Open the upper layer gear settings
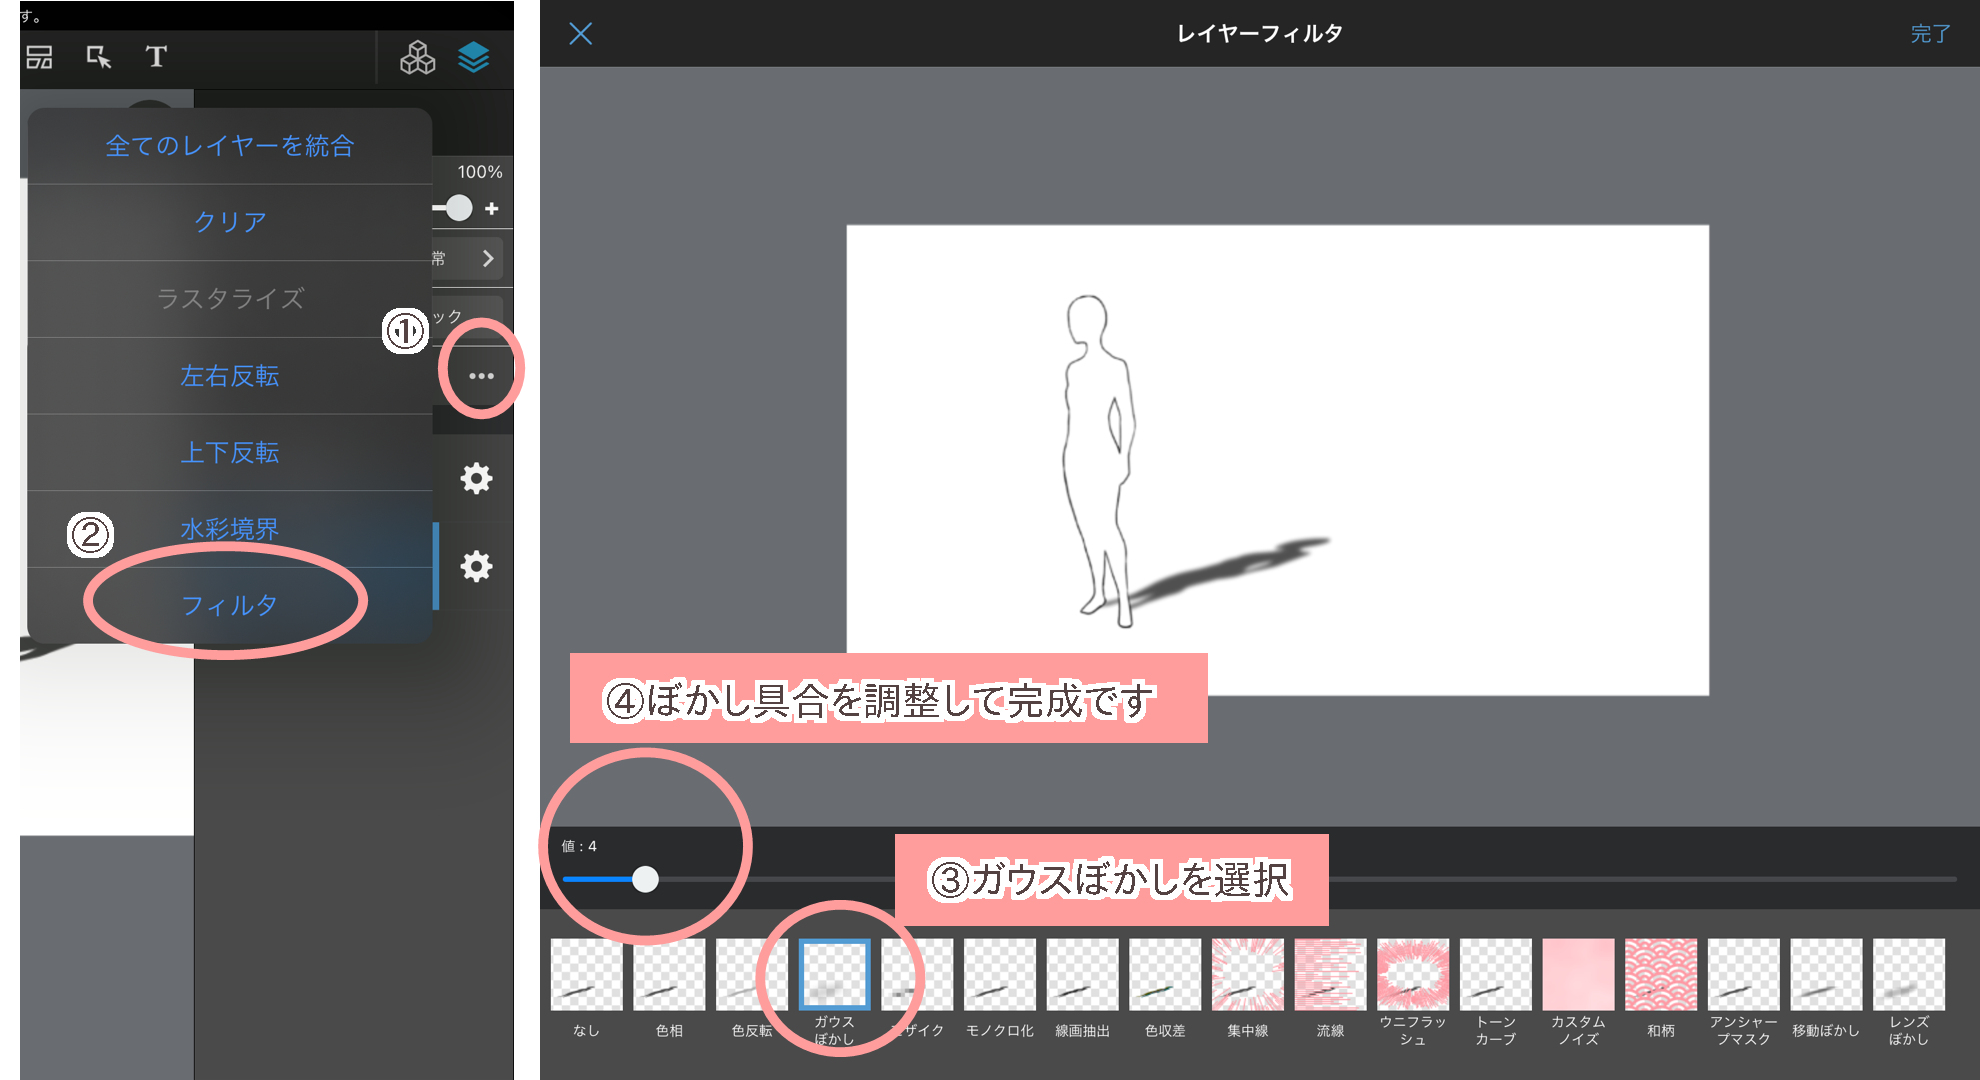 (476, 478)
